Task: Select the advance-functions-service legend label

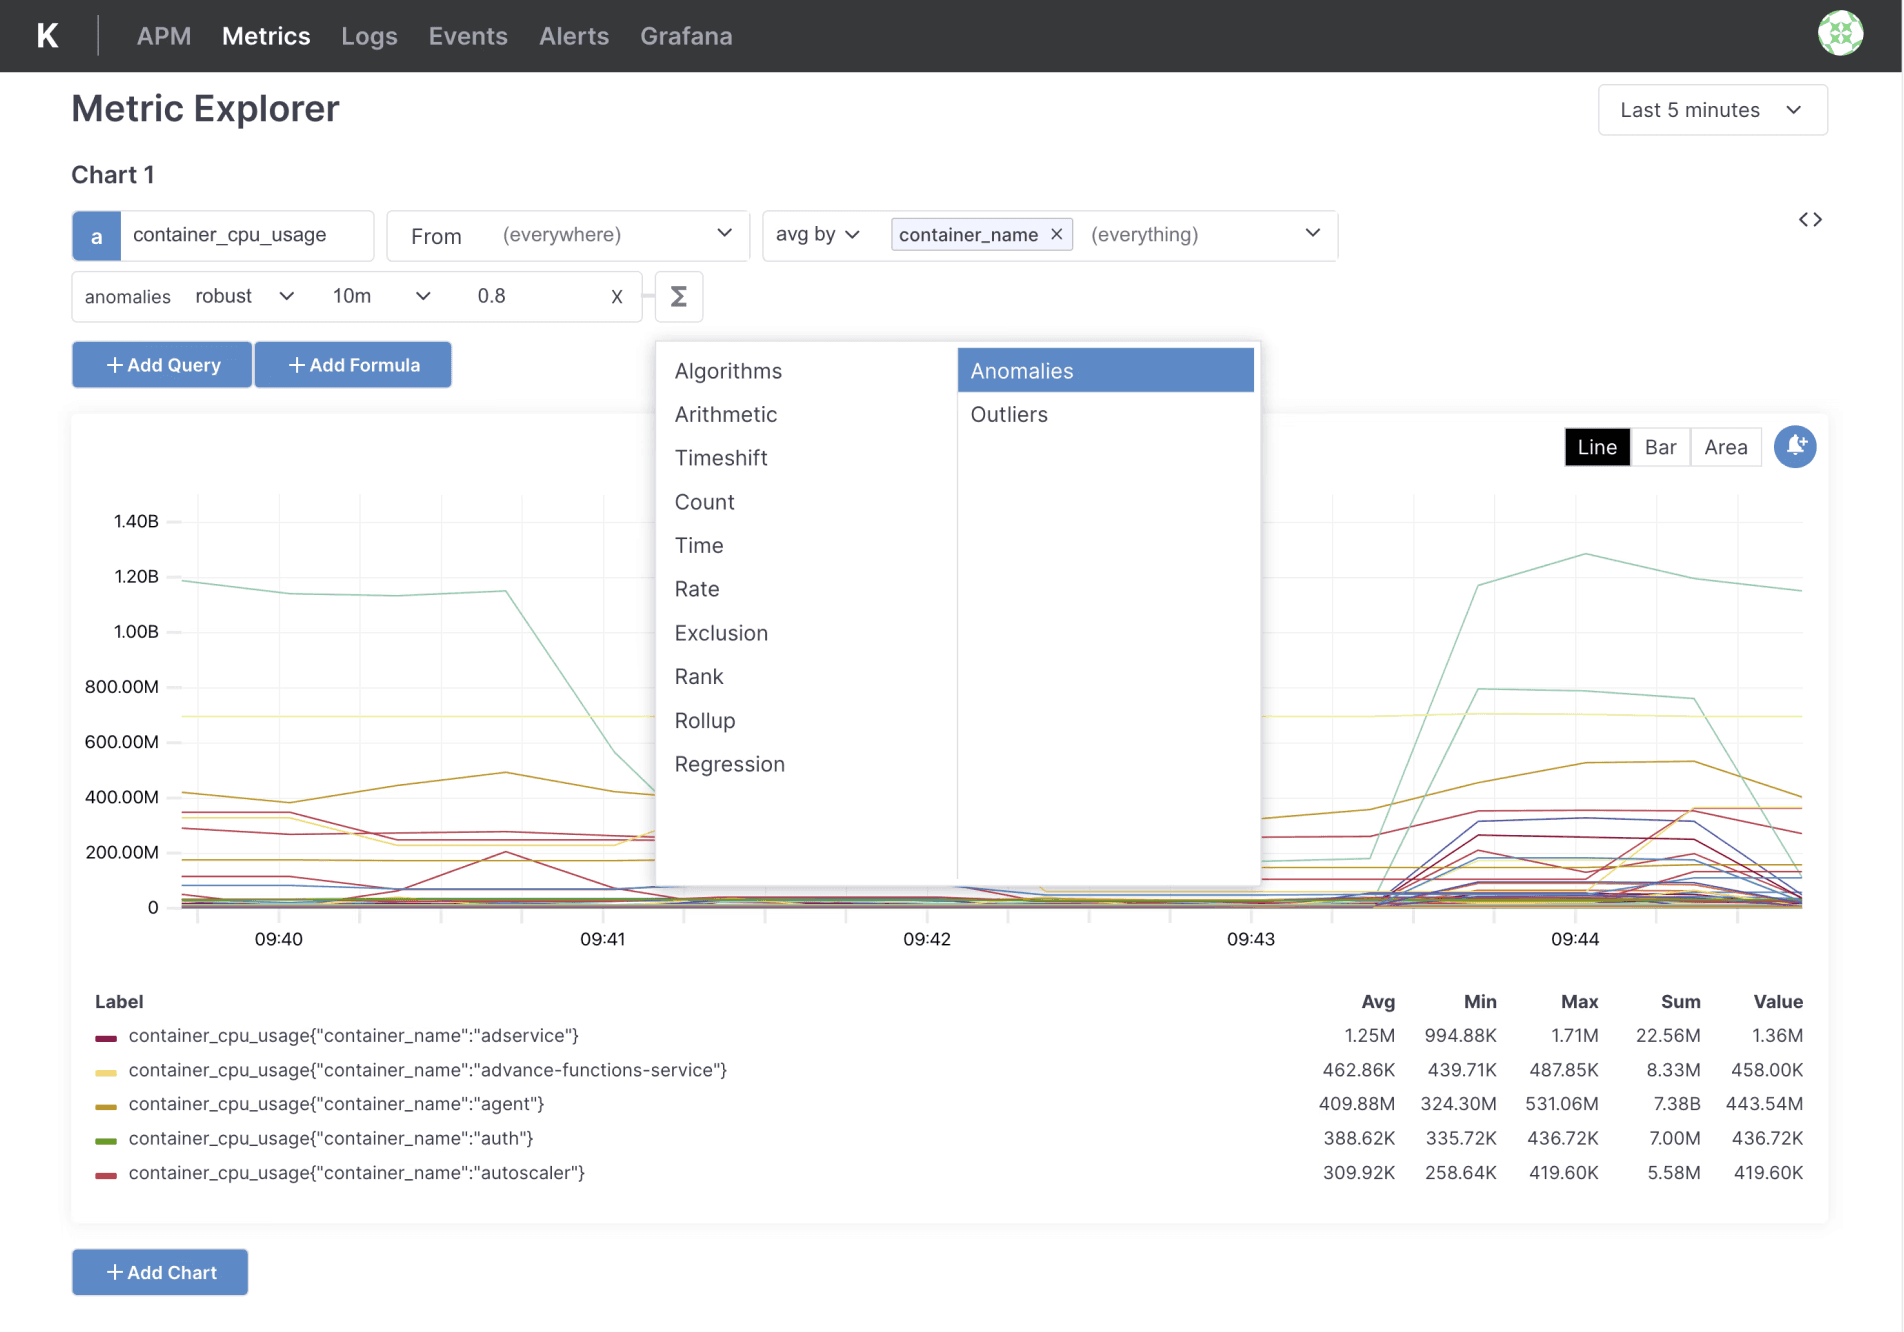Action: [428, 1070]
